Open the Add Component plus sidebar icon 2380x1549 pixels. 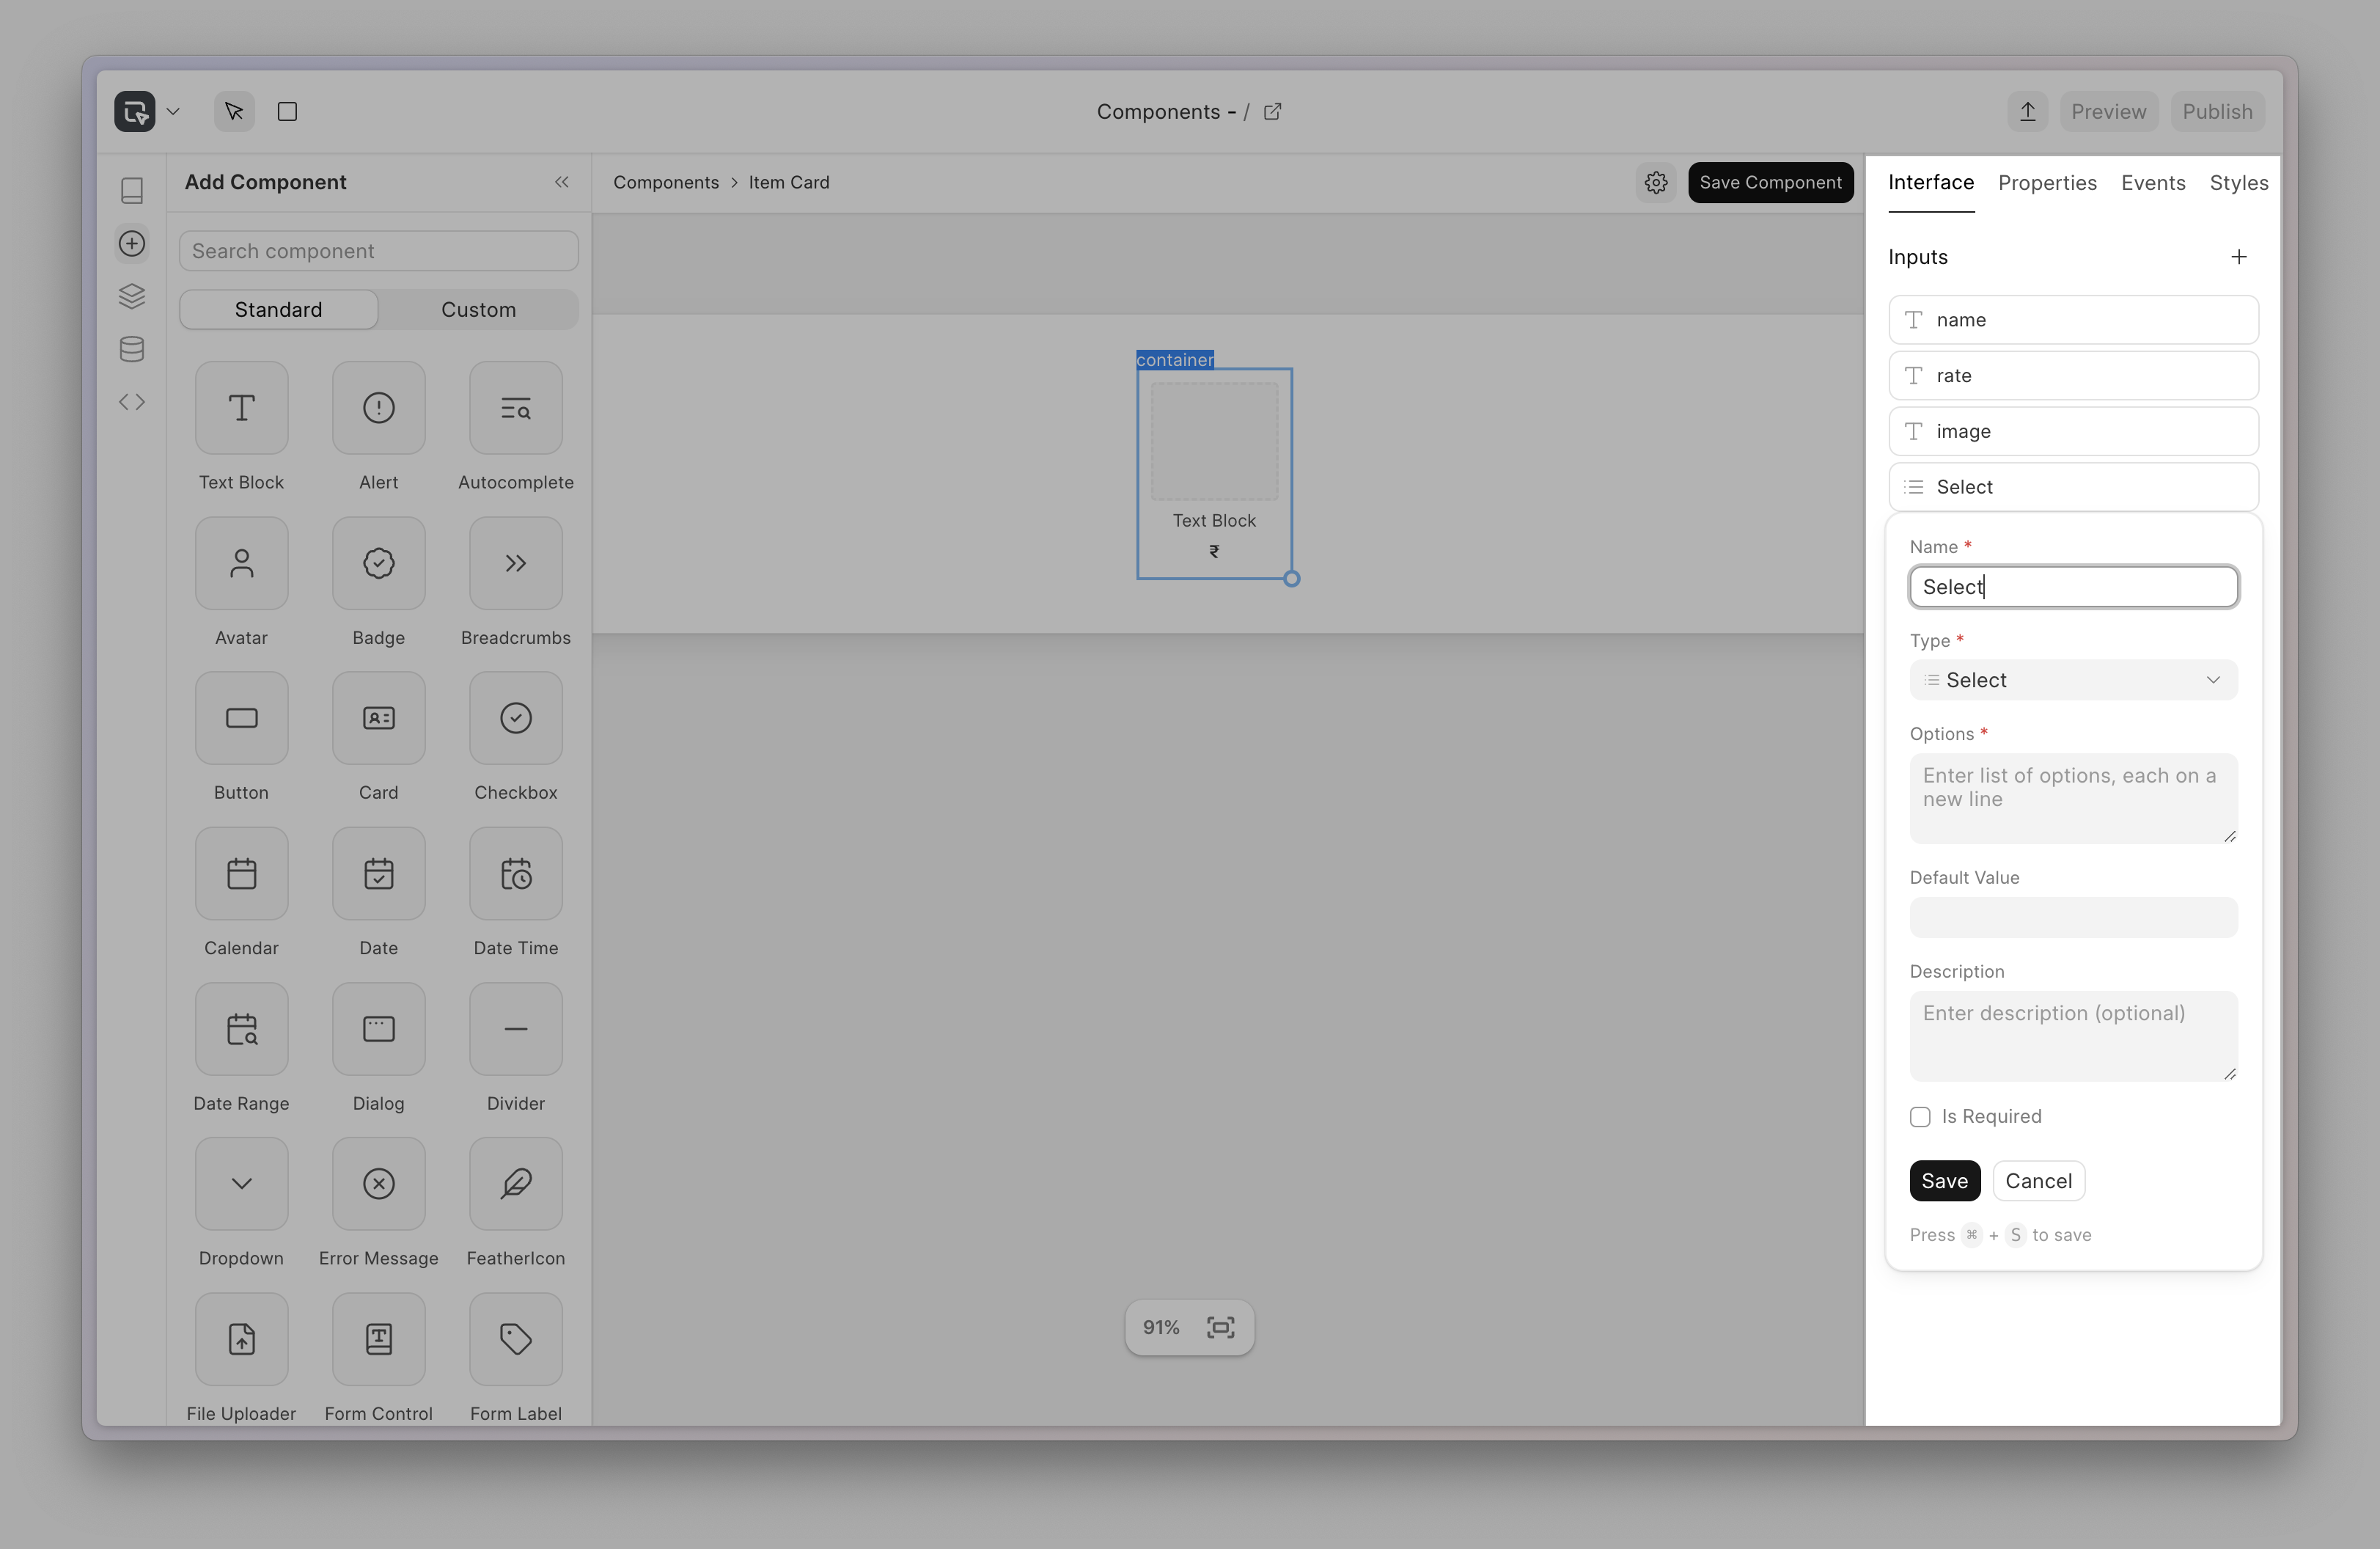click(132, 243)
